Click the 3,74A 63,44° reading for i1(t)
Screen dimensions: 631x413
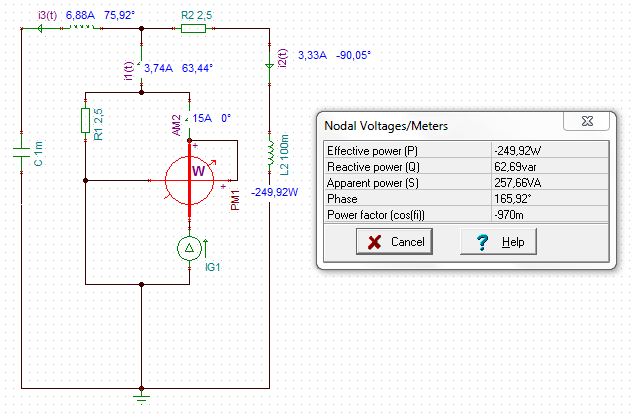(179, 69)
